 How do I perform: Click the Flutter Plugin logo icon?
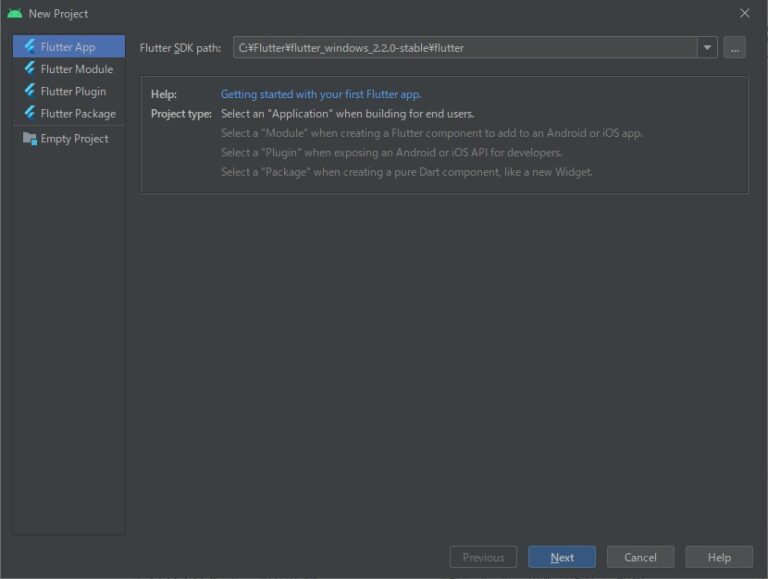click(30, 91)
